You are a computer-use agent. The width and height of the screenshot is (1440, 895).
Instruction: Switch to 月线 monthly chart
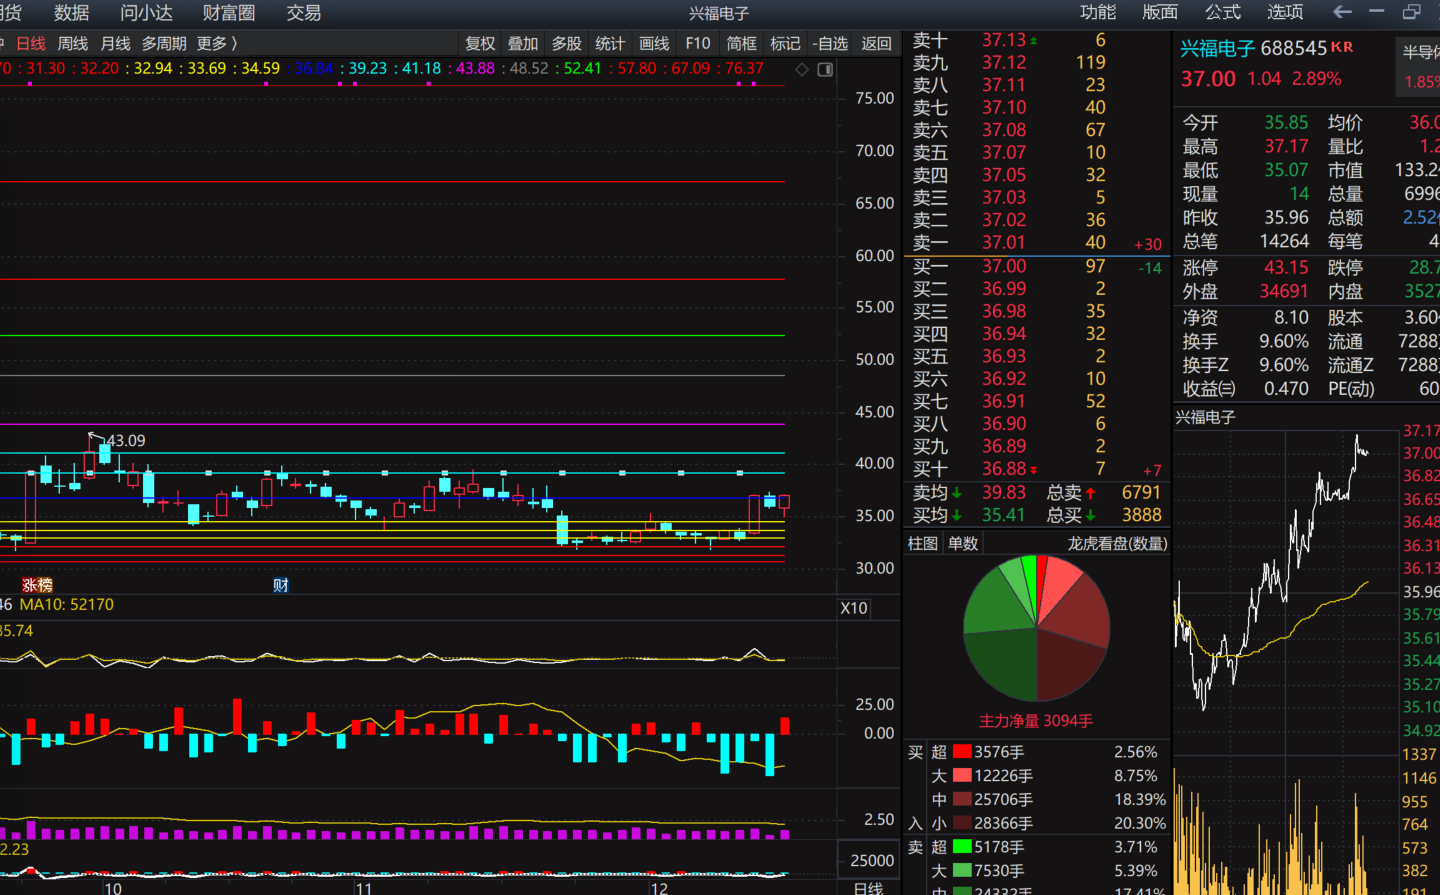116,44
